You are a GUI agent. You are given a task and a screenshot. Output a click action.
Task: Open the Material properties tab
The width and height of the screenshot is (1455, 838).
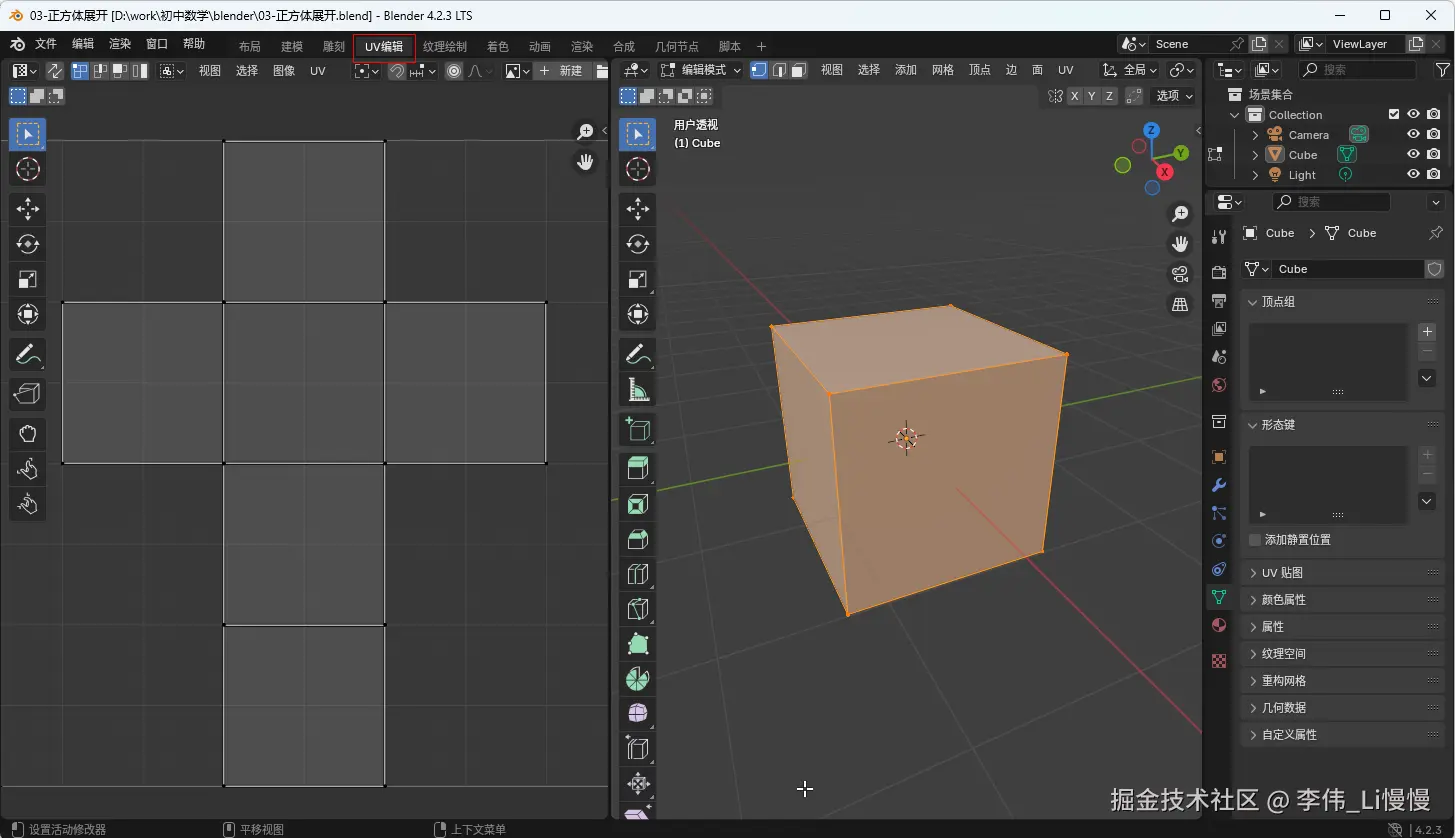(1218, 625)
